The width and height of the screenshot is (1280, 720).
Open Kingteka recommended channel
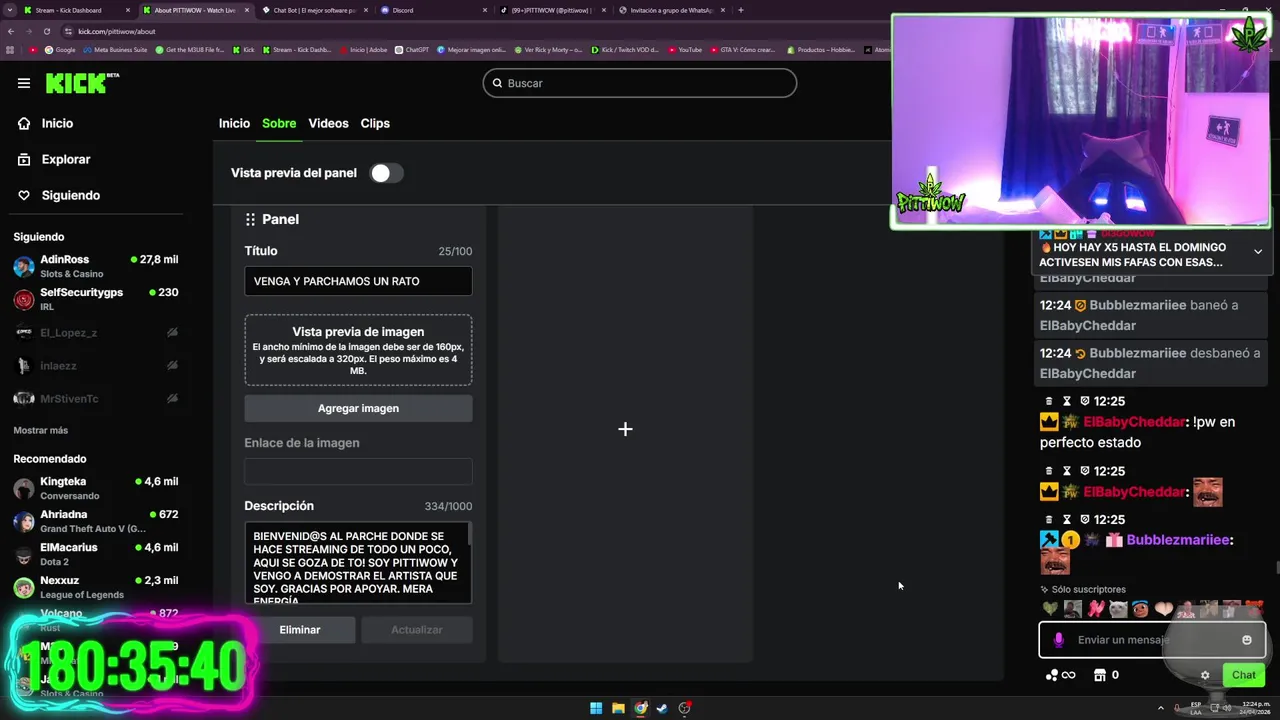coord(96,488)
